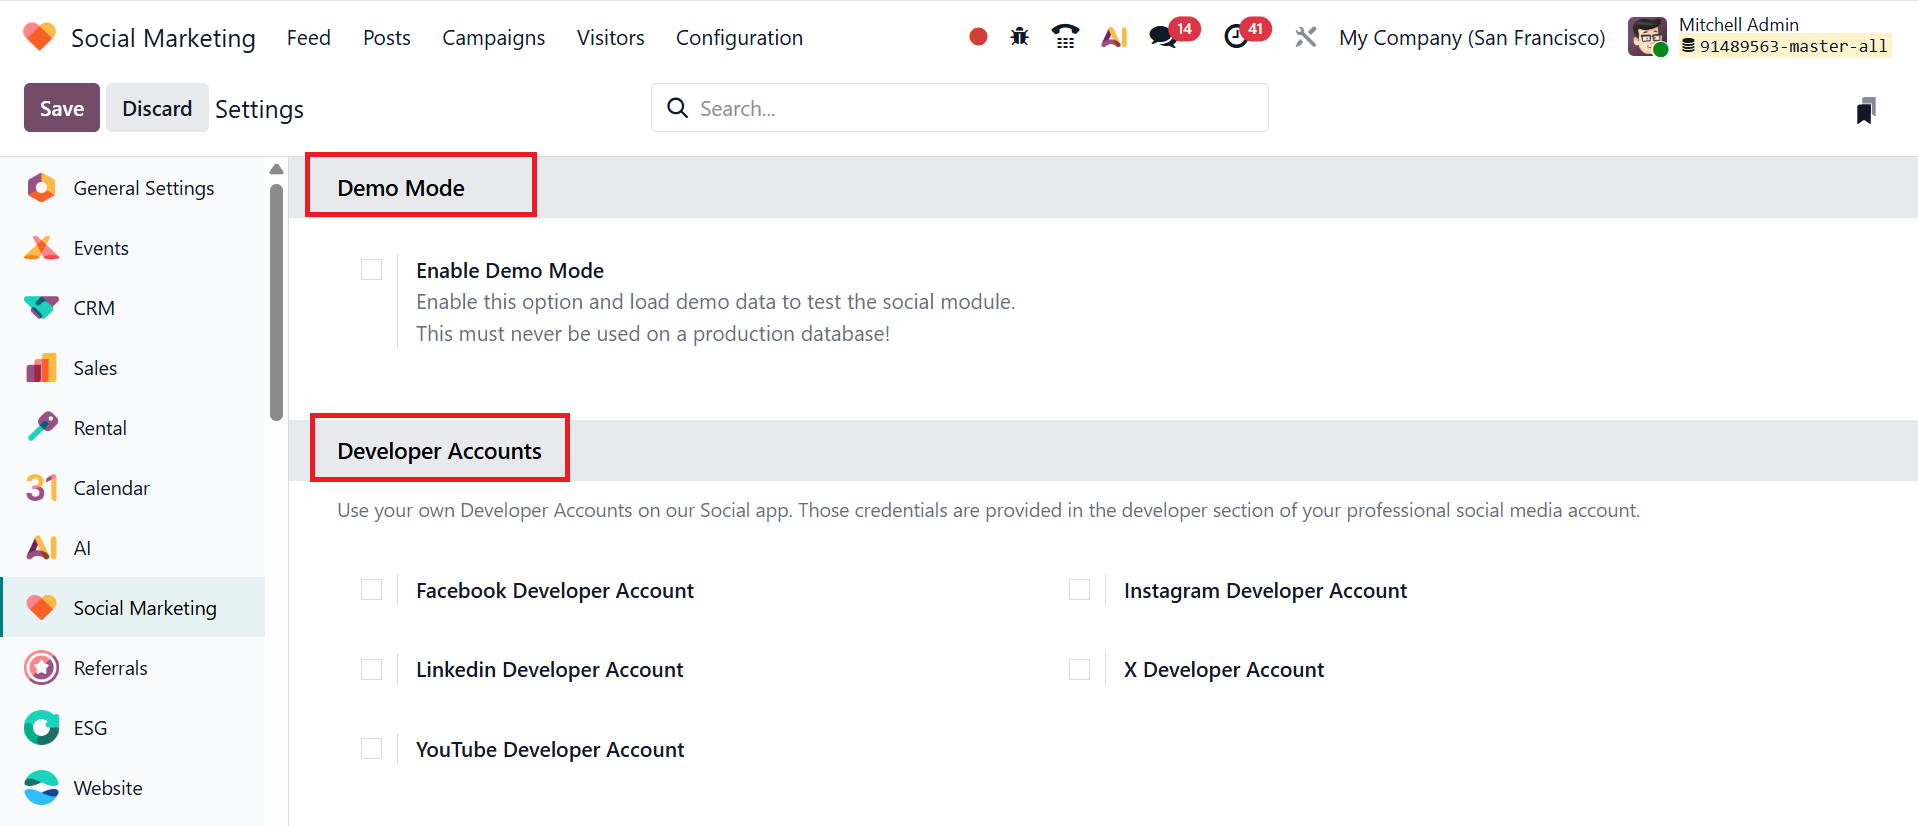
Task: Open the debug bug icon menu
Action: pos(1019,37)
